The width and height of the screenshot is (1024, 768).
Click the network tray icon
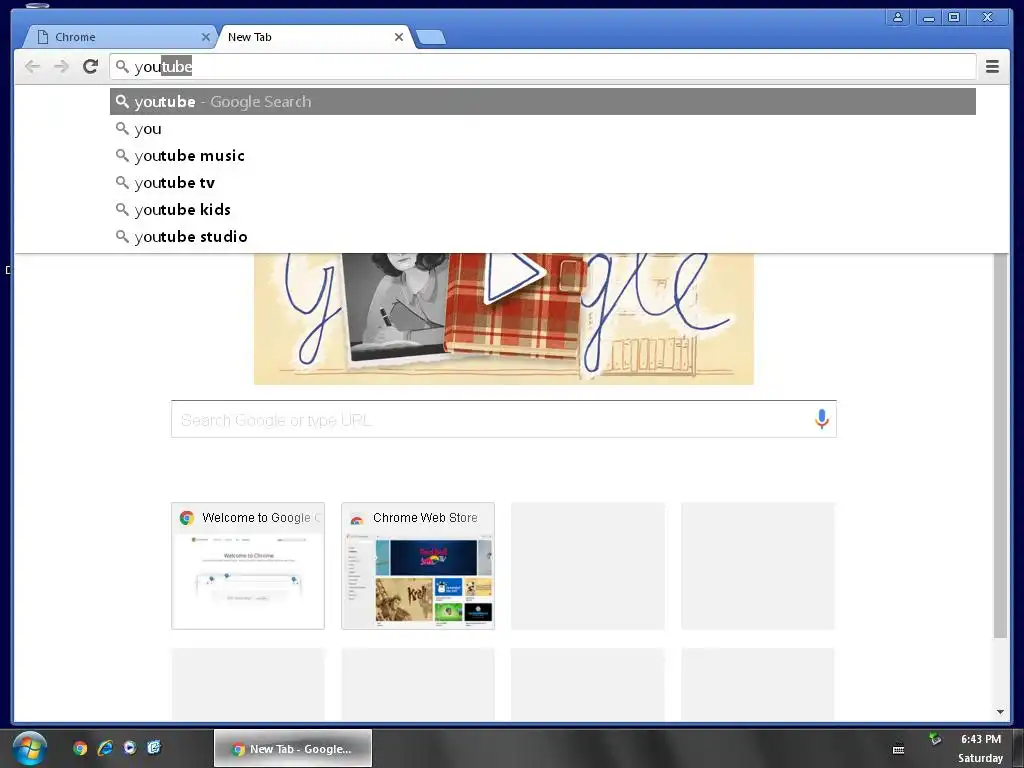tap(936, 739)
